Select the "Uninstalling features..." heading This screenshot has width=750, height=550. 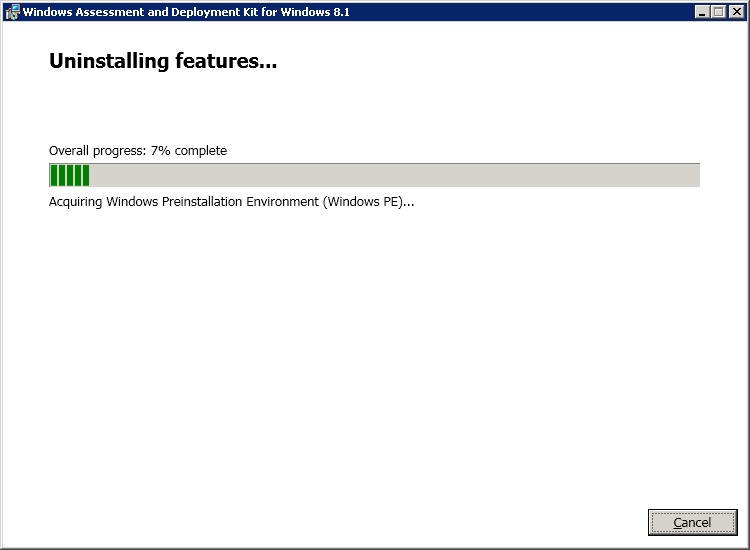tap(163, 62)
